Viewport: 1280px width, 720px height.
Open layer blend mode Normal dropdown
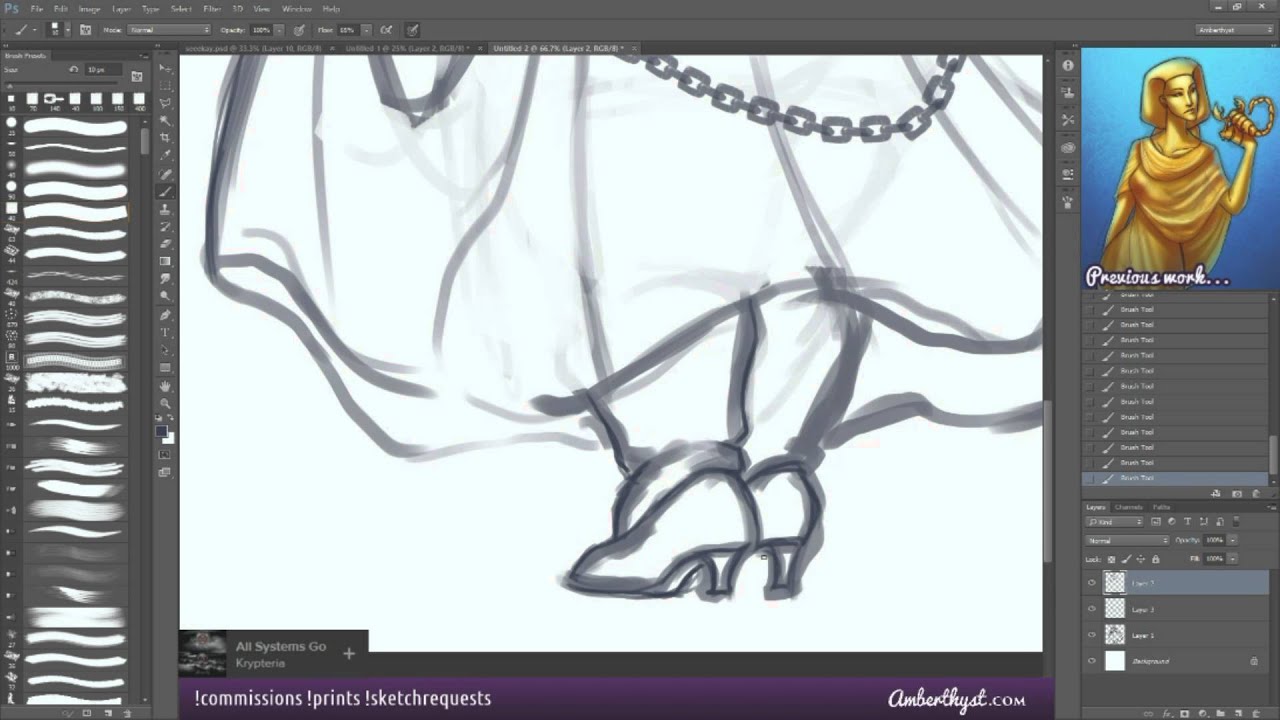point(1127,540)
